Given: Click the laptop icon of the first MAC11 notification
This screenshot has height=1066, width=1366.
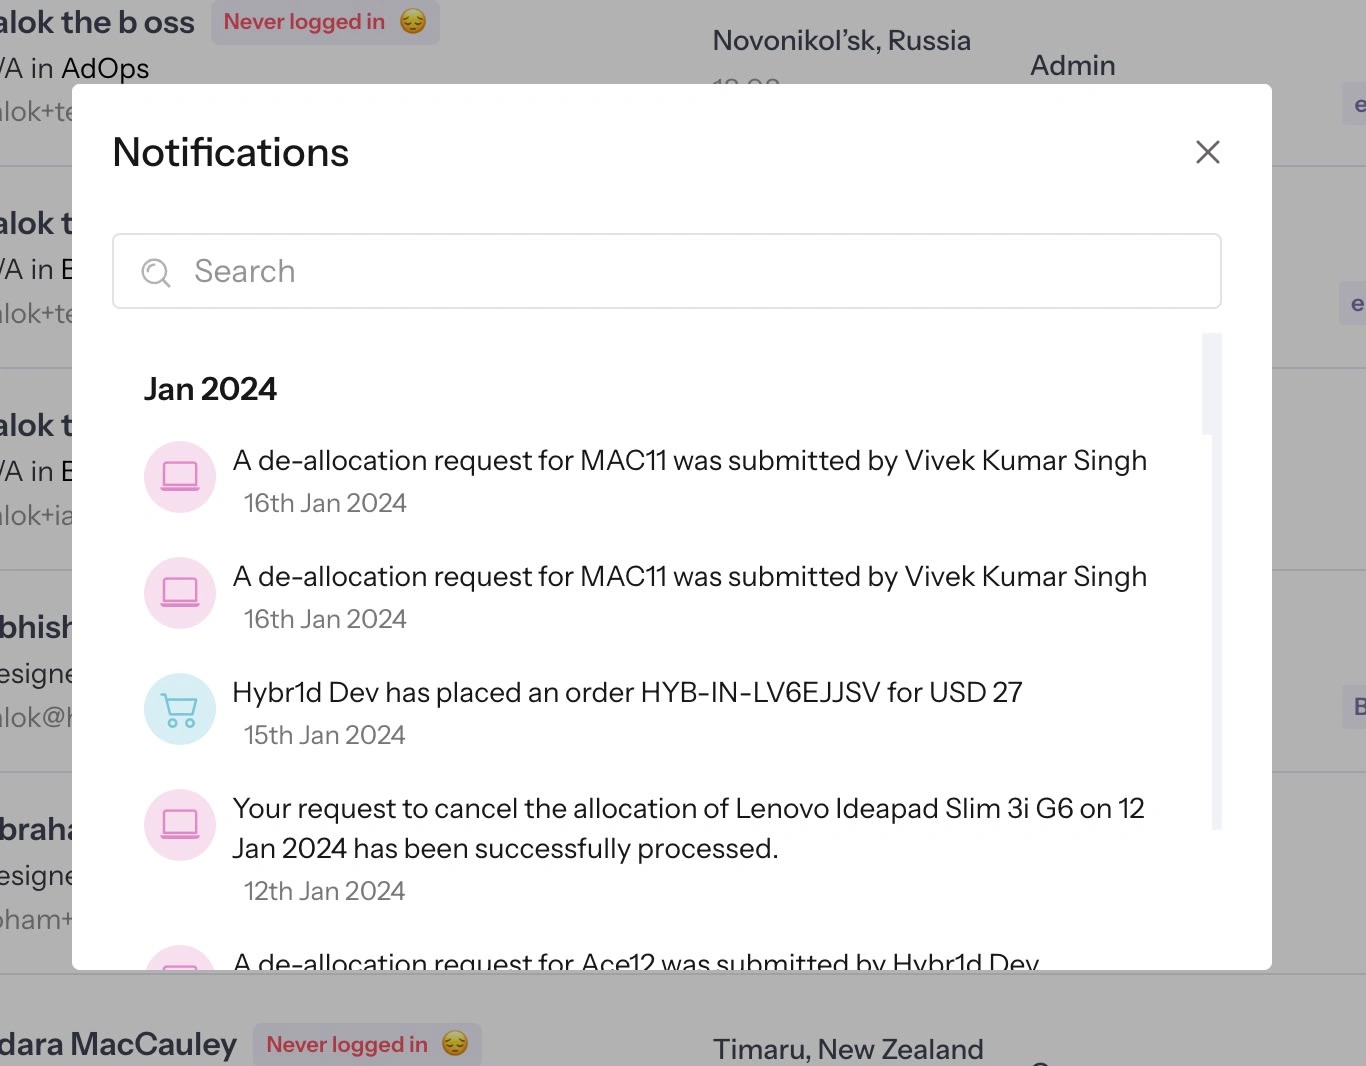Looking at the screenshot, I should [x=180, y=477].
